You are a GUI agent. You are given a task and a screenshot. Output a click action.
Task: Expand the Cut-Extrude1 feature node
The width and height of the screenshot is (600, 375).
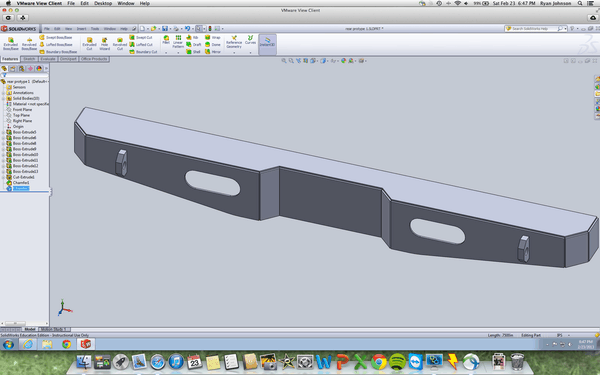point(3,177)
